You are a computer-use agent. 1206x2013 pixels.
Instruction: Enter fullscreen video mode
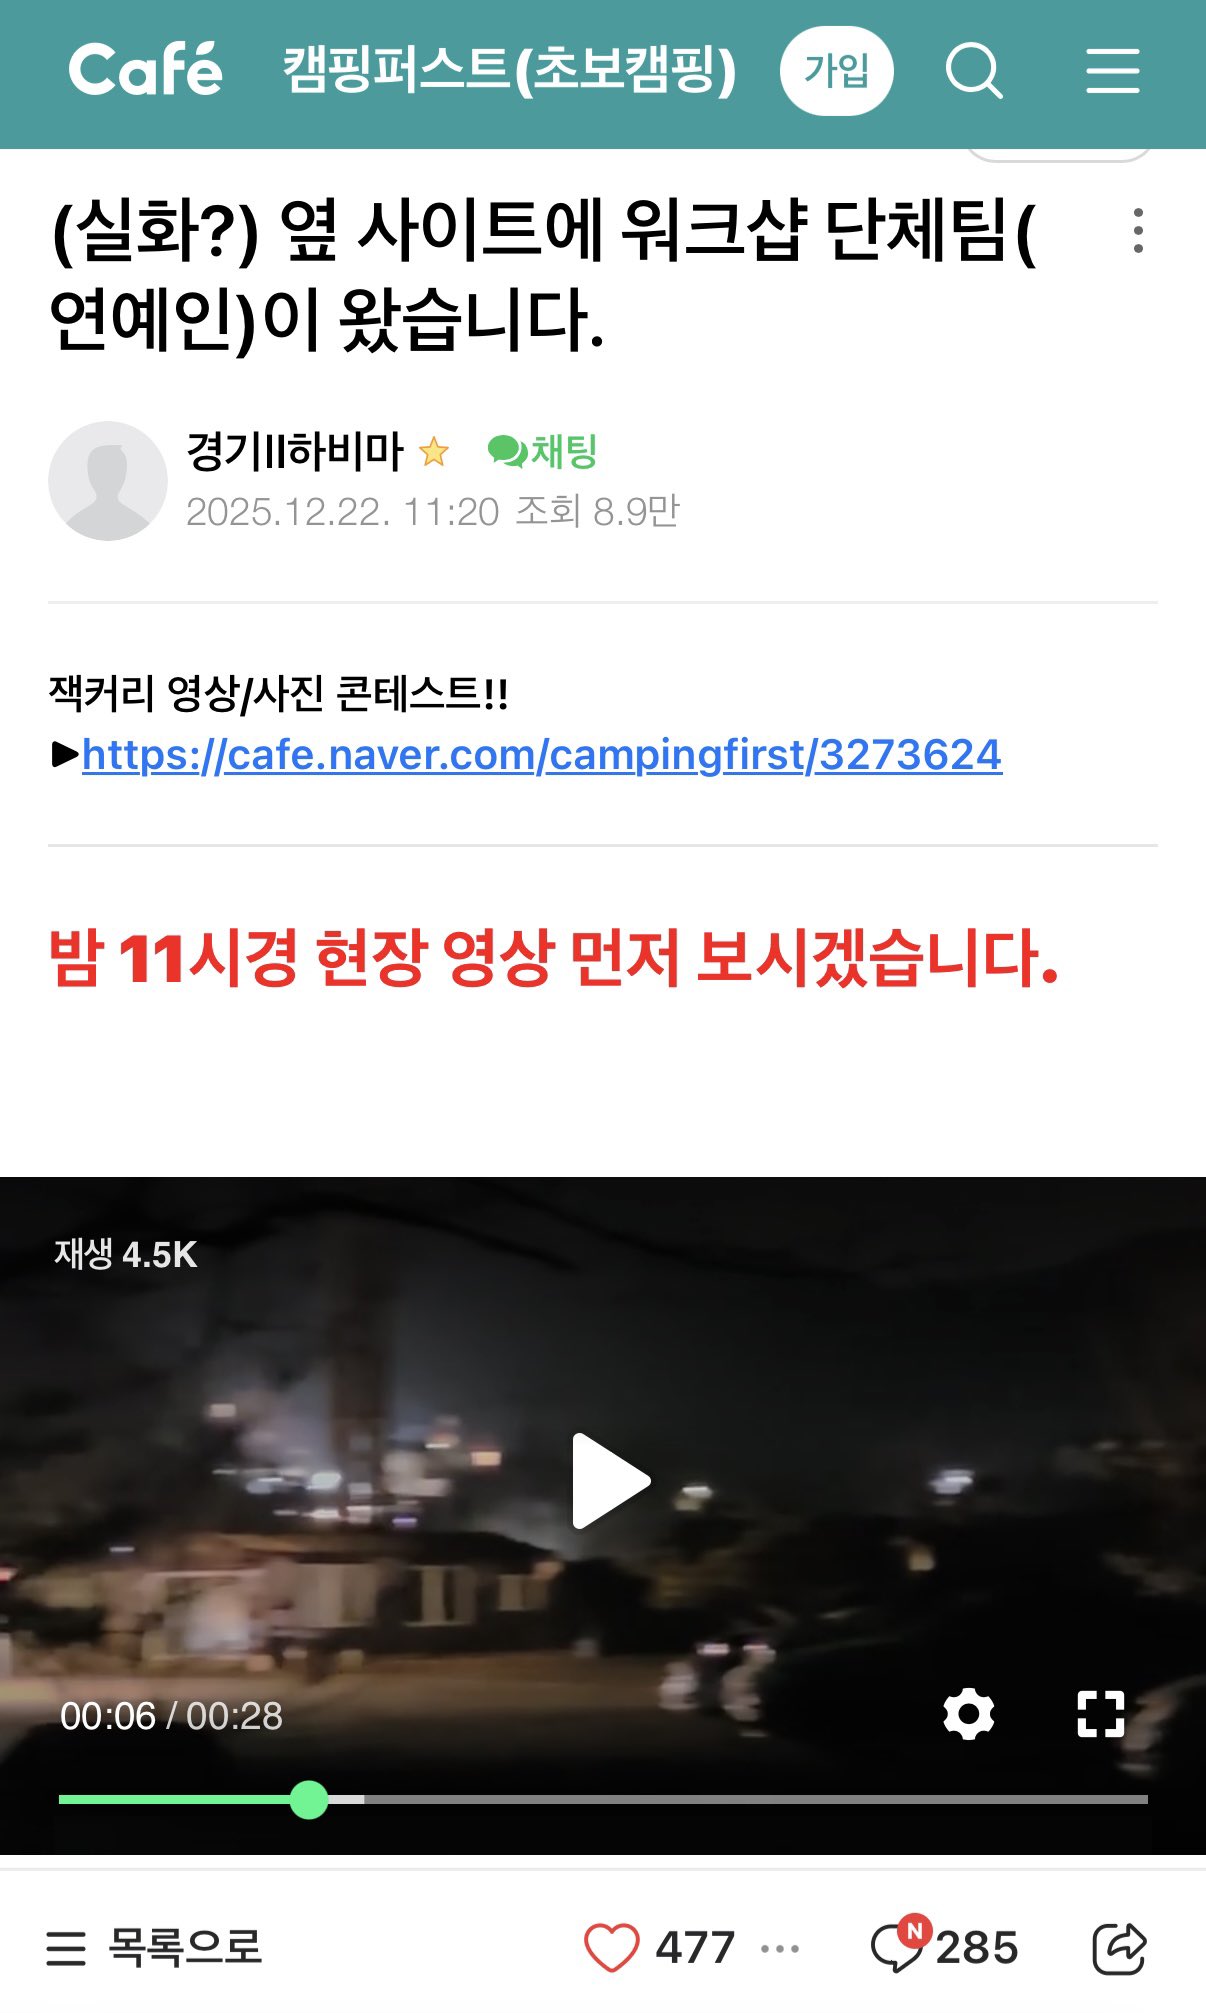coord(1101,1714)
